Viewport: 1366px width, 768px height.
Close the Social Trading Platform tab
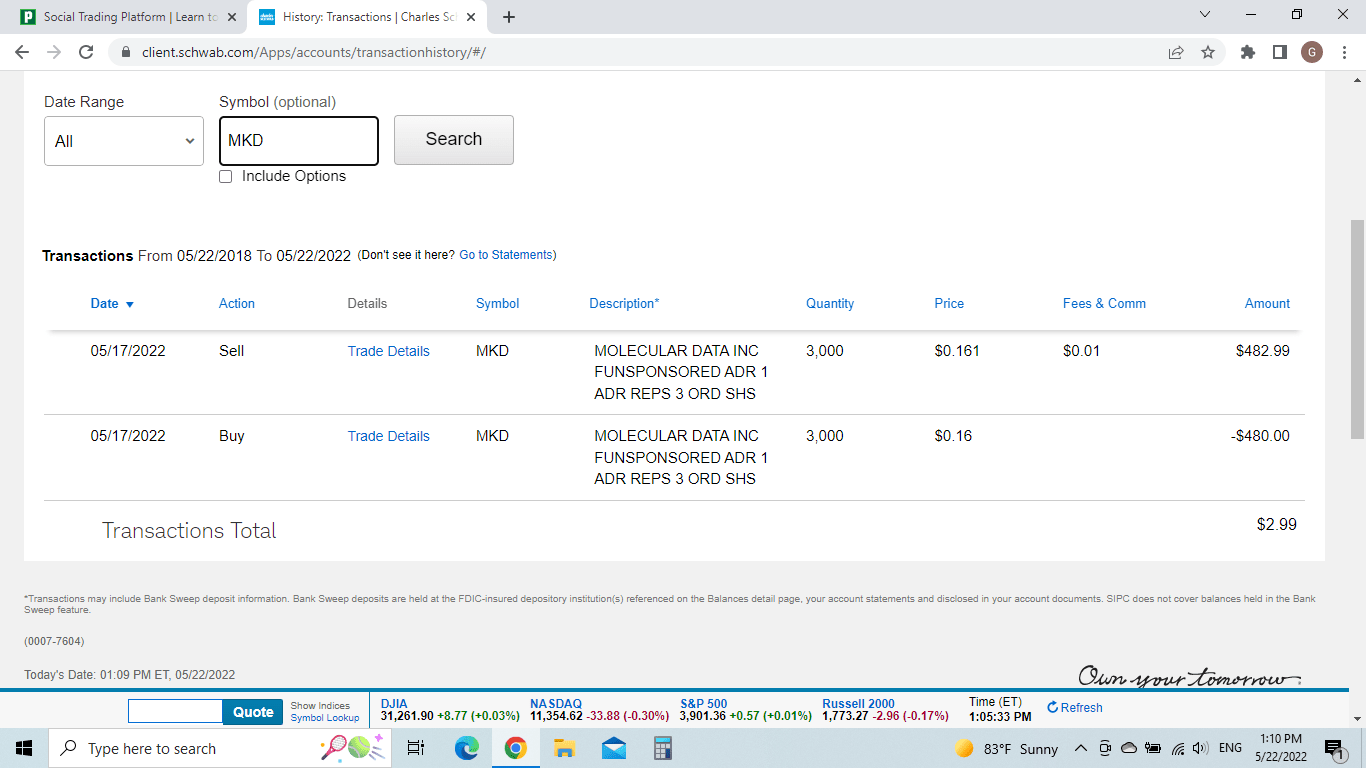pyautogui.click(x=232, y=17)
